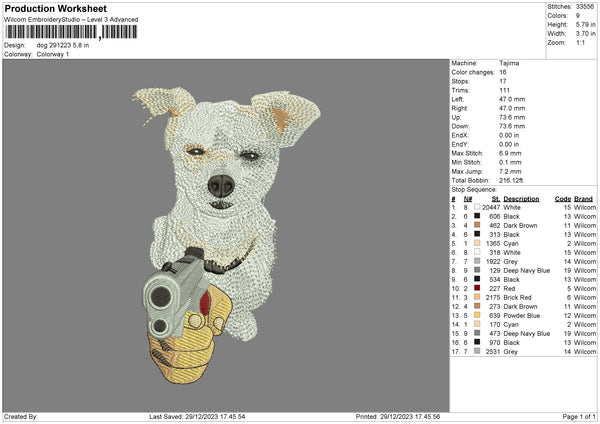
Task: Click the Max Jump value 7.2 mm
Action: coord(510,171)
